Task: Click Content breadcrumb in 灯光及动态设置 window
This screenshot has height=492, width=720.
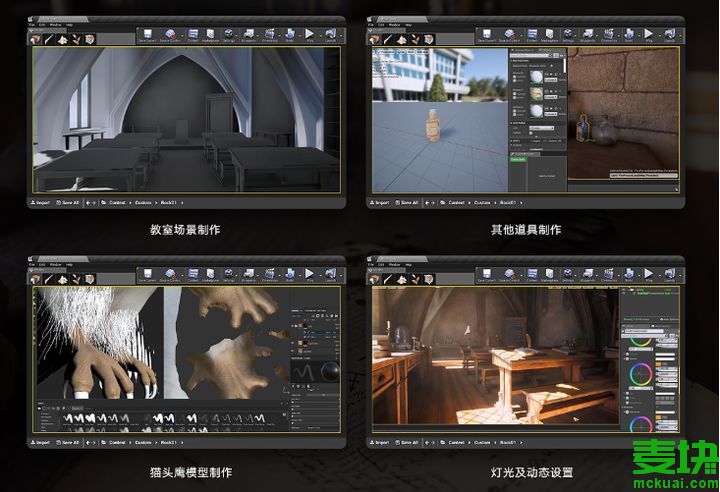Action: [x=456, y=442]
